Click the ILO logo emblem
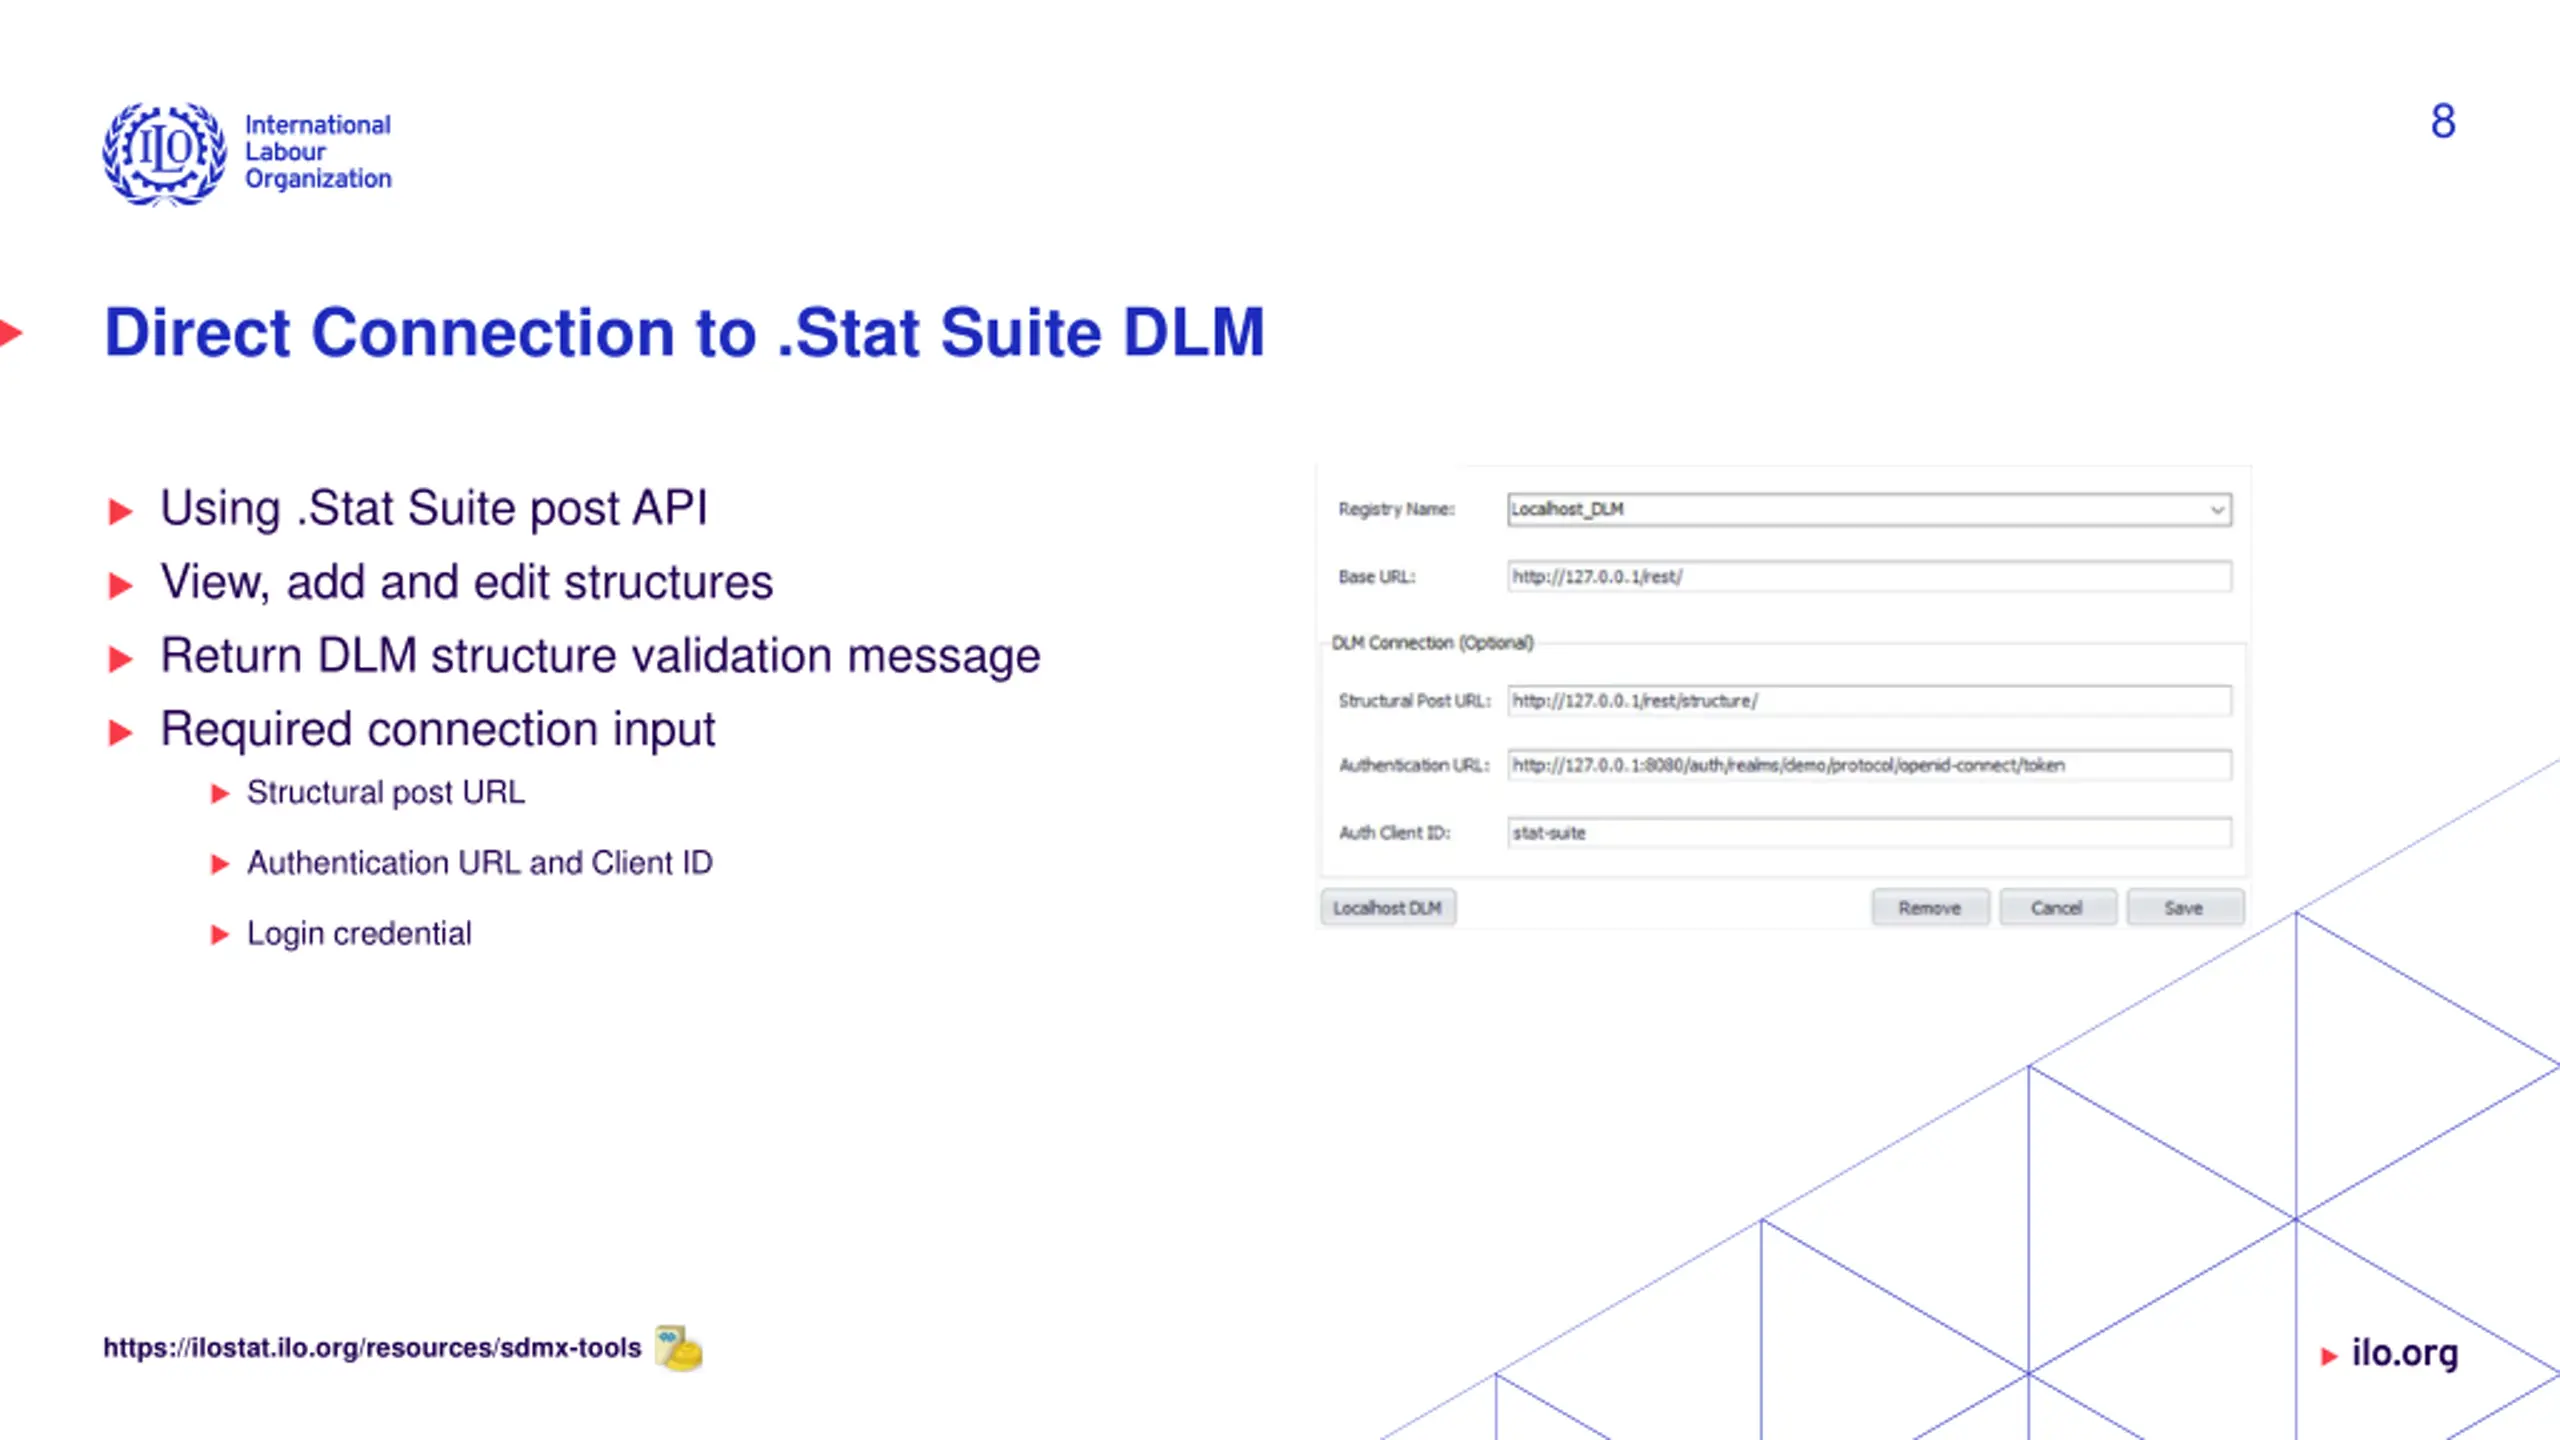2560x1440 pixels. pyautogui.click(x=165, y=154)
